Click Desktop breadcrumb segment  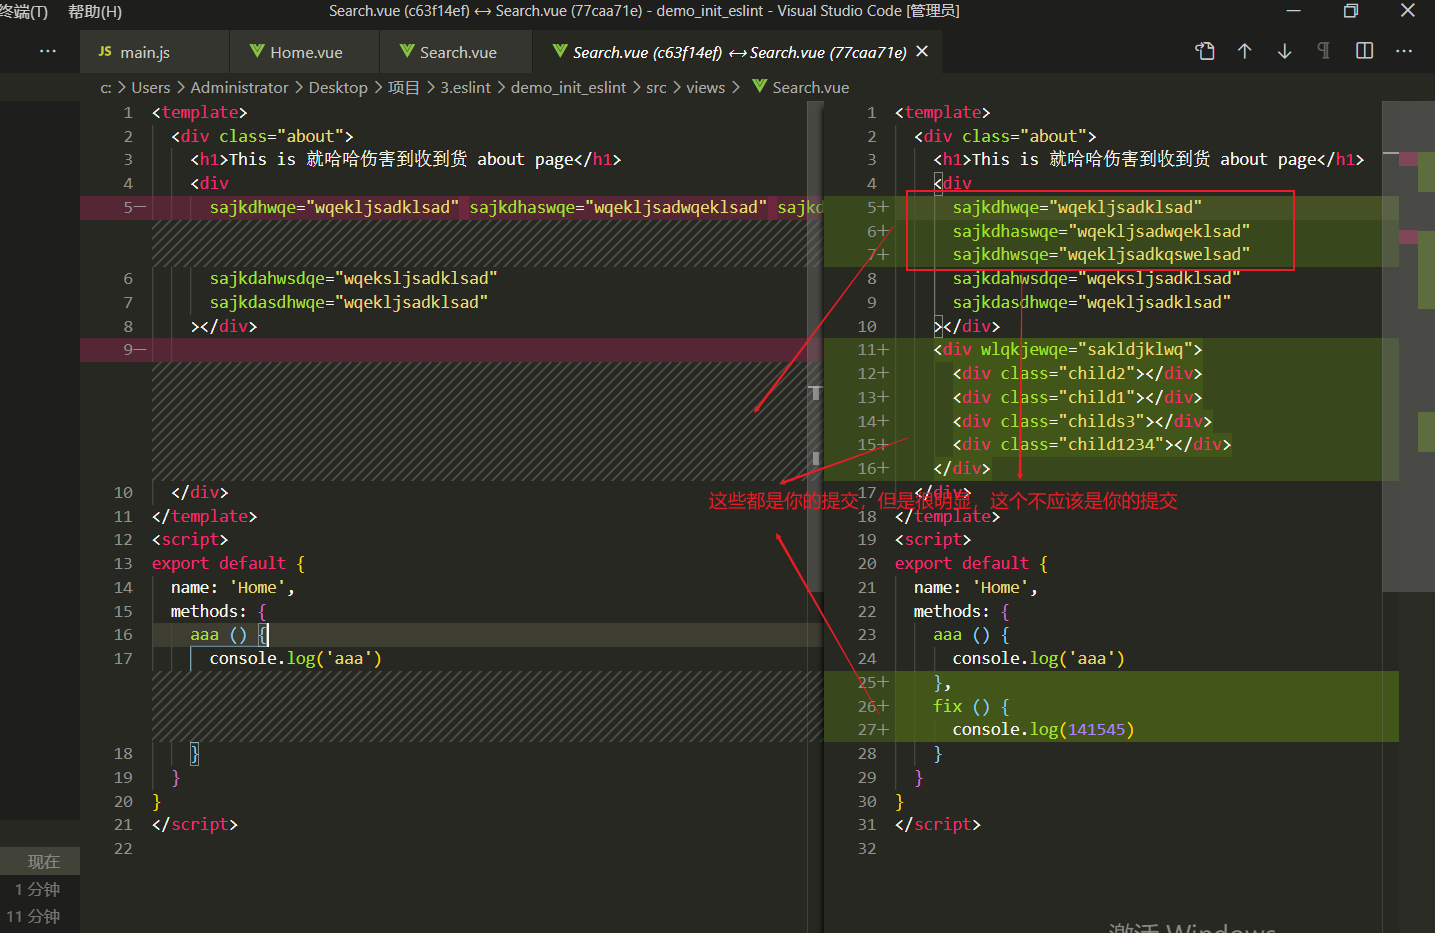click(x=338, y=87)
